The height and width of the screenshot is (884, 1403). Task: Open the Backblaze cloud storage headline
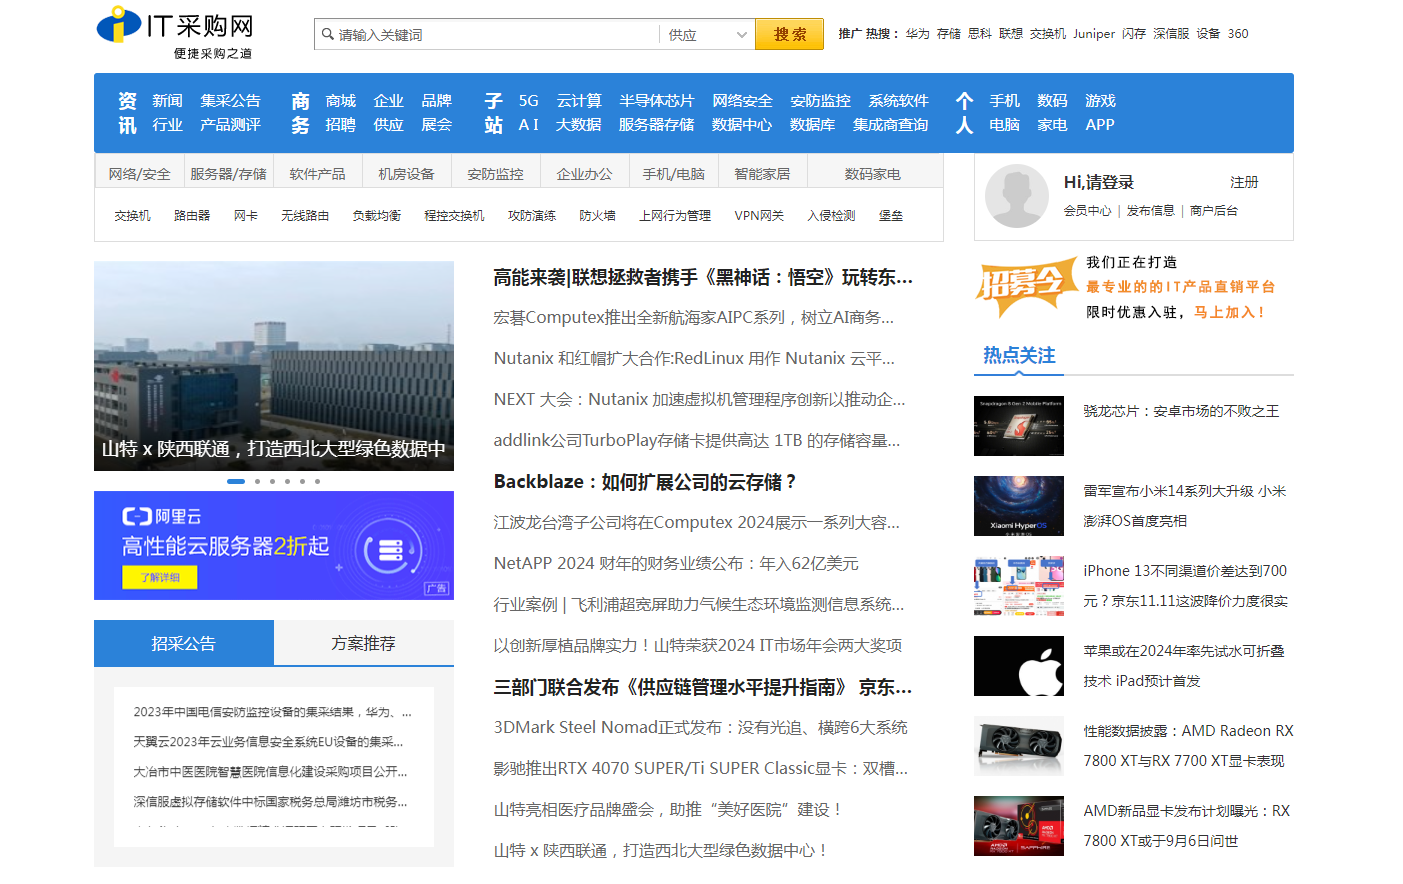tap(645, 482)
